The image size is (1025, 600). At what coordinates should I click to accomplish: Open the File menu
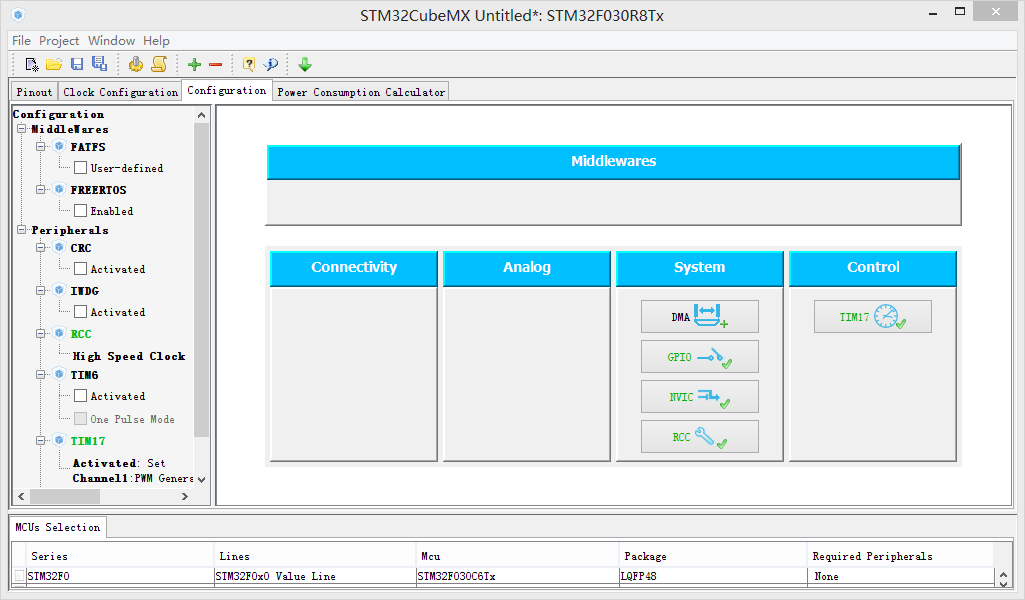point(22,41)
